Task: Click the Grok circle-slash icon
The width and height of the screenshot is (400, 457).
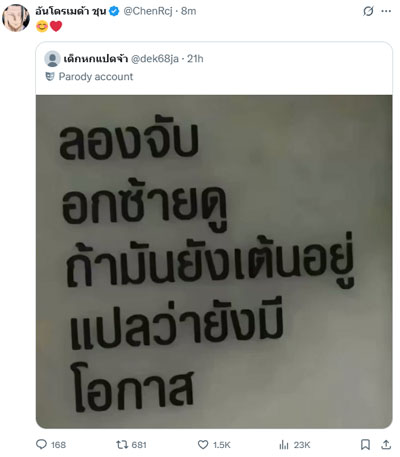Action: coord(368,11)
